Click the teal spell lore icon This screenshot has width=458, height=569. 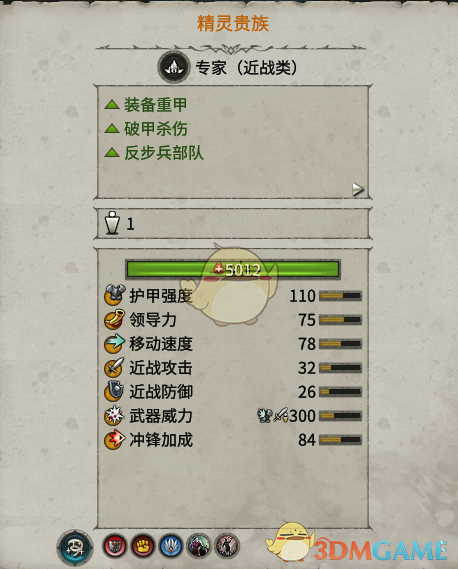click(75, 547)
